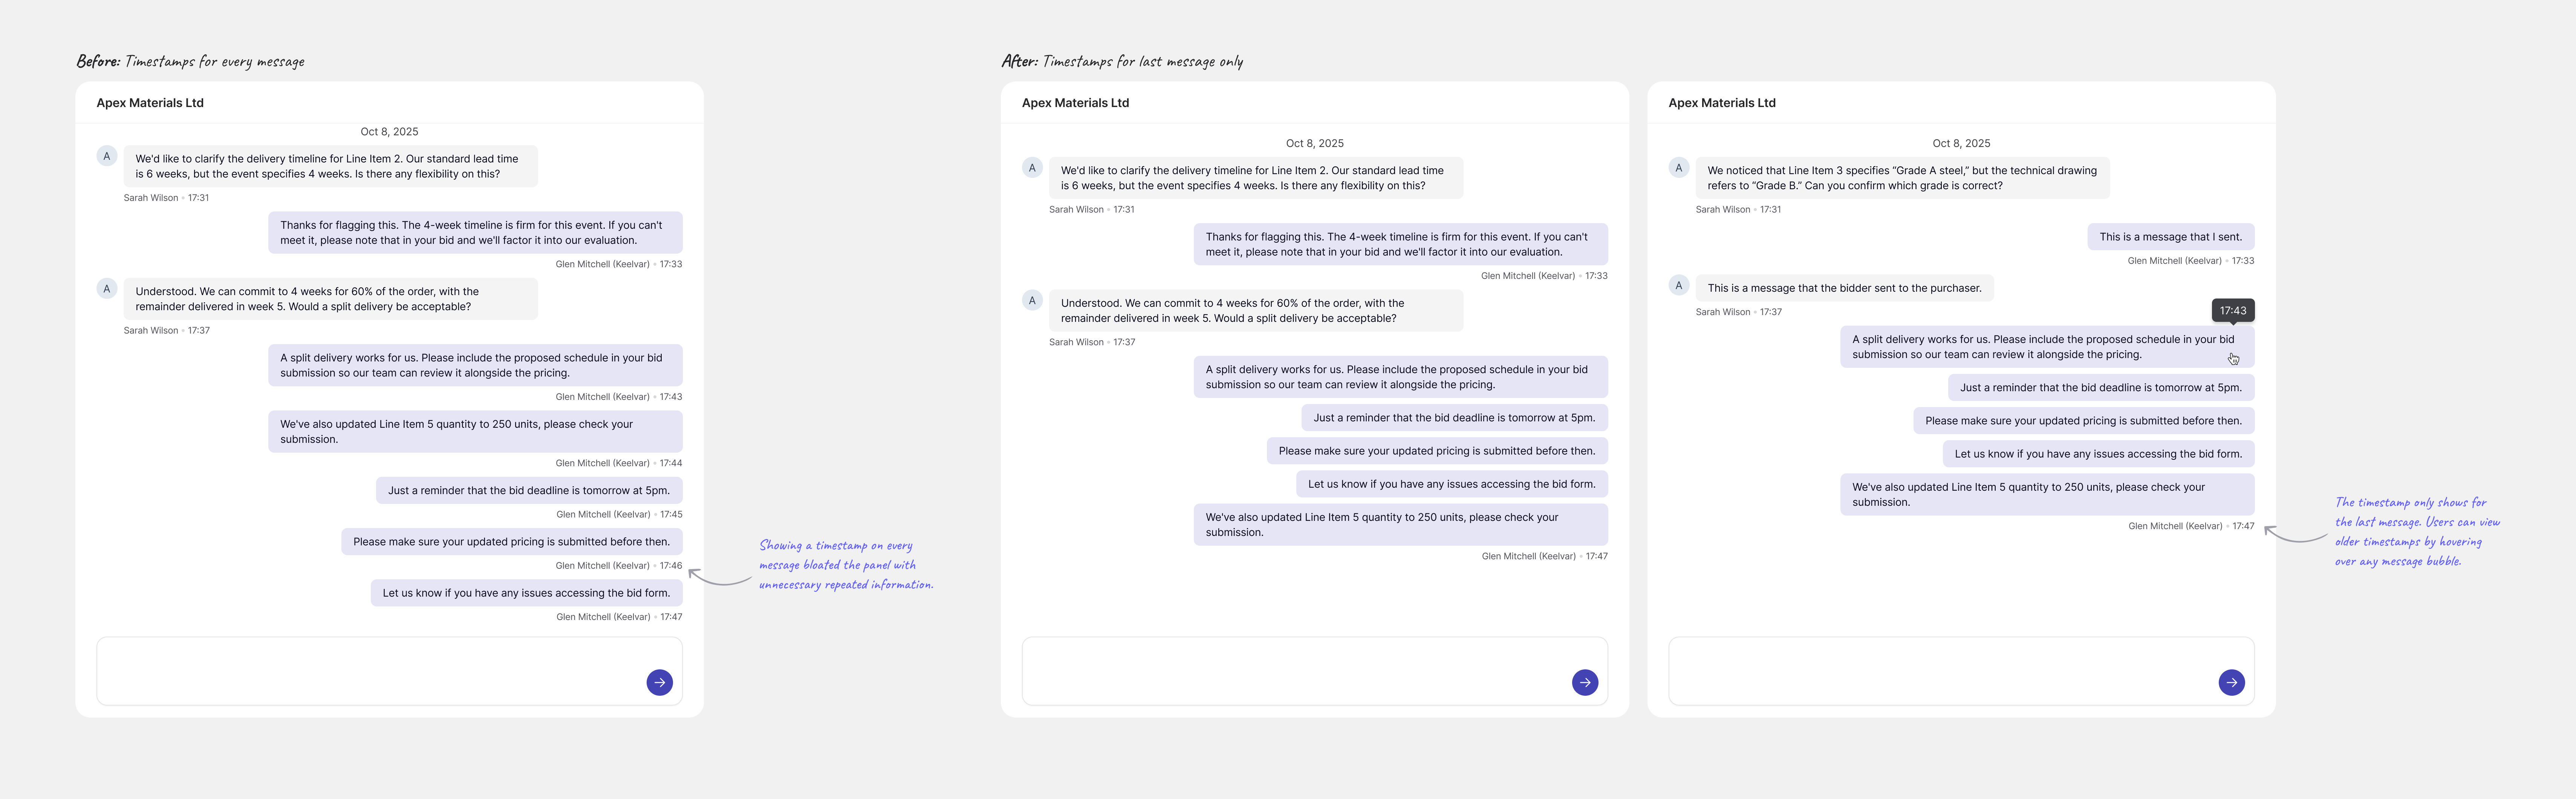Click 'Line Item 5 quantity to 250 units' bubble in Before panel
Screen dimensions: 2576x799
[x=475, y=432]
